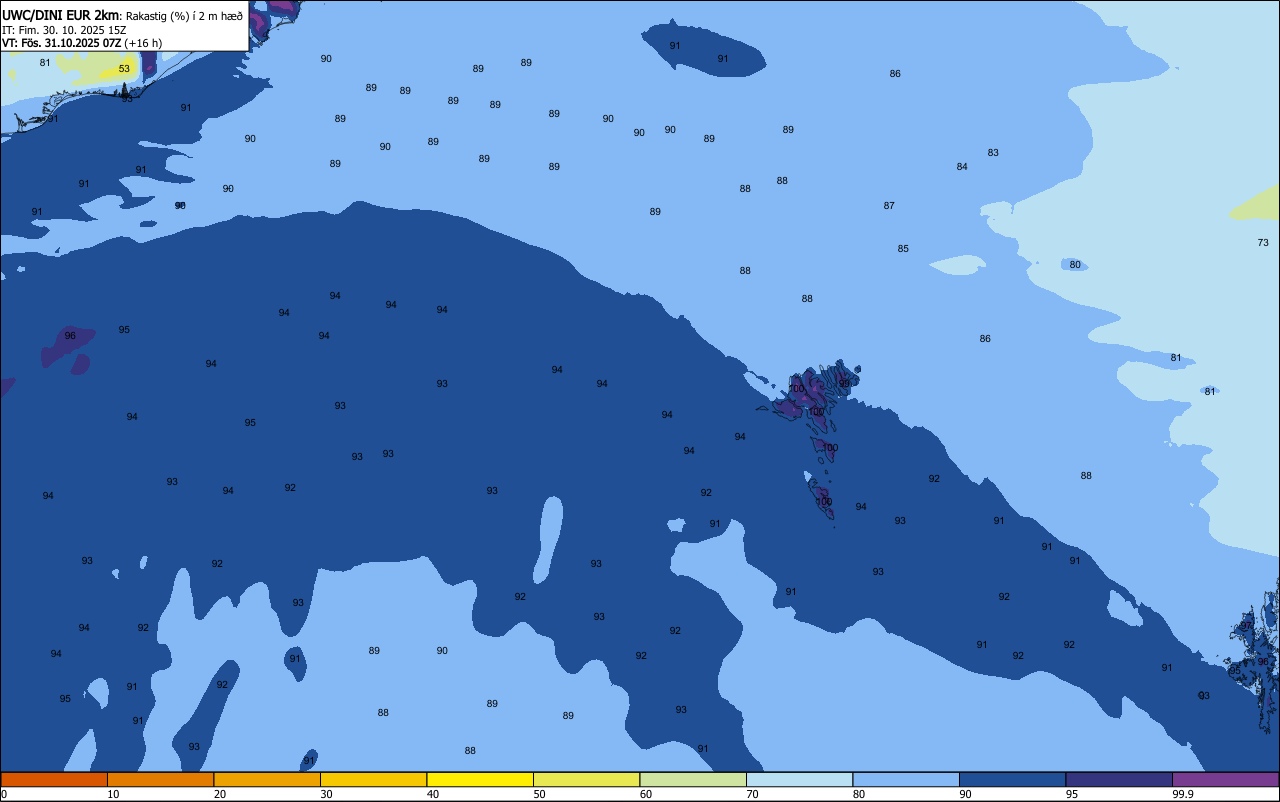Viewport: 1280px width, 802px height.
Task: Click the 80 value in the small blue patch
Action: pos(1075,265)
